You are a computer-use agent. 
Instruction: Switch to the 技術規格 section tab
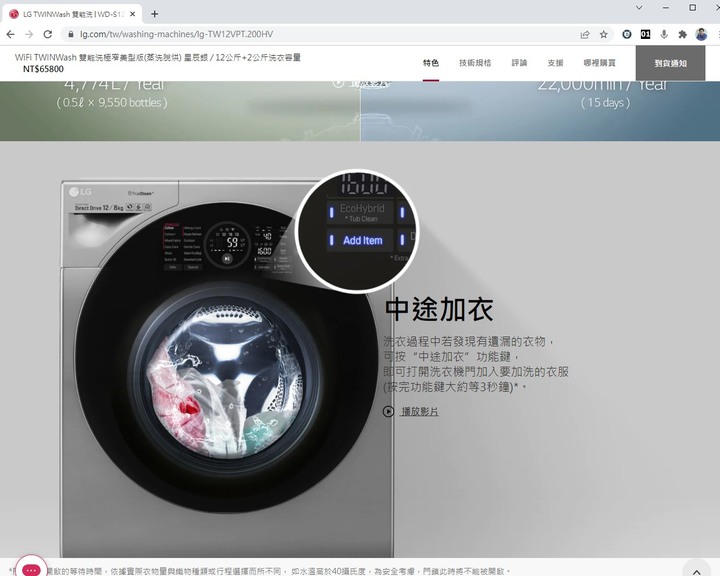pyautogui.click(x=475, y=63)
